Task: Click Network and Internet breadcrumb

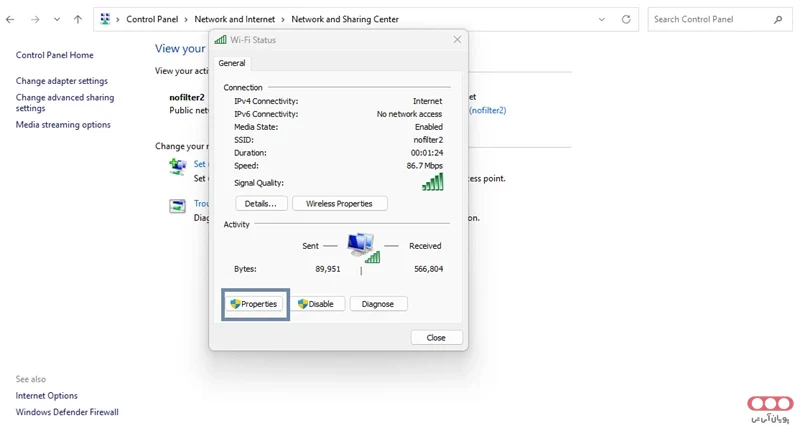Action: (235, 19)
